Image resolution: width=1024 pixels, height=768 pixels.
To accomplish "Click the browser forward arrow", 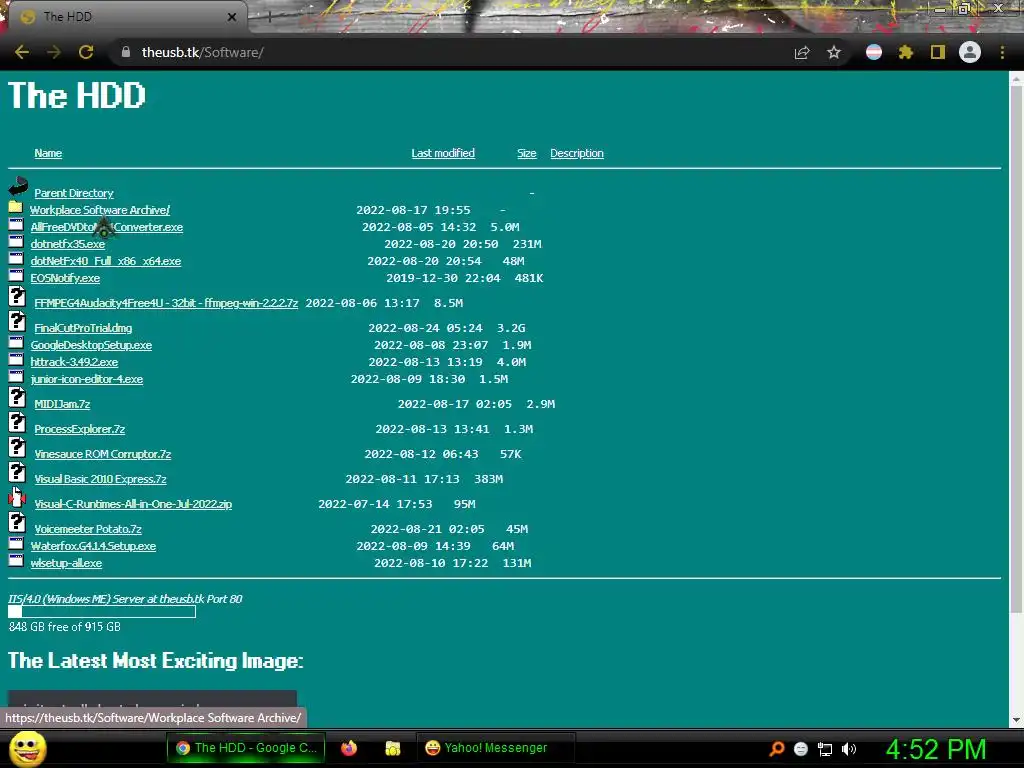I will click(54, 52).
